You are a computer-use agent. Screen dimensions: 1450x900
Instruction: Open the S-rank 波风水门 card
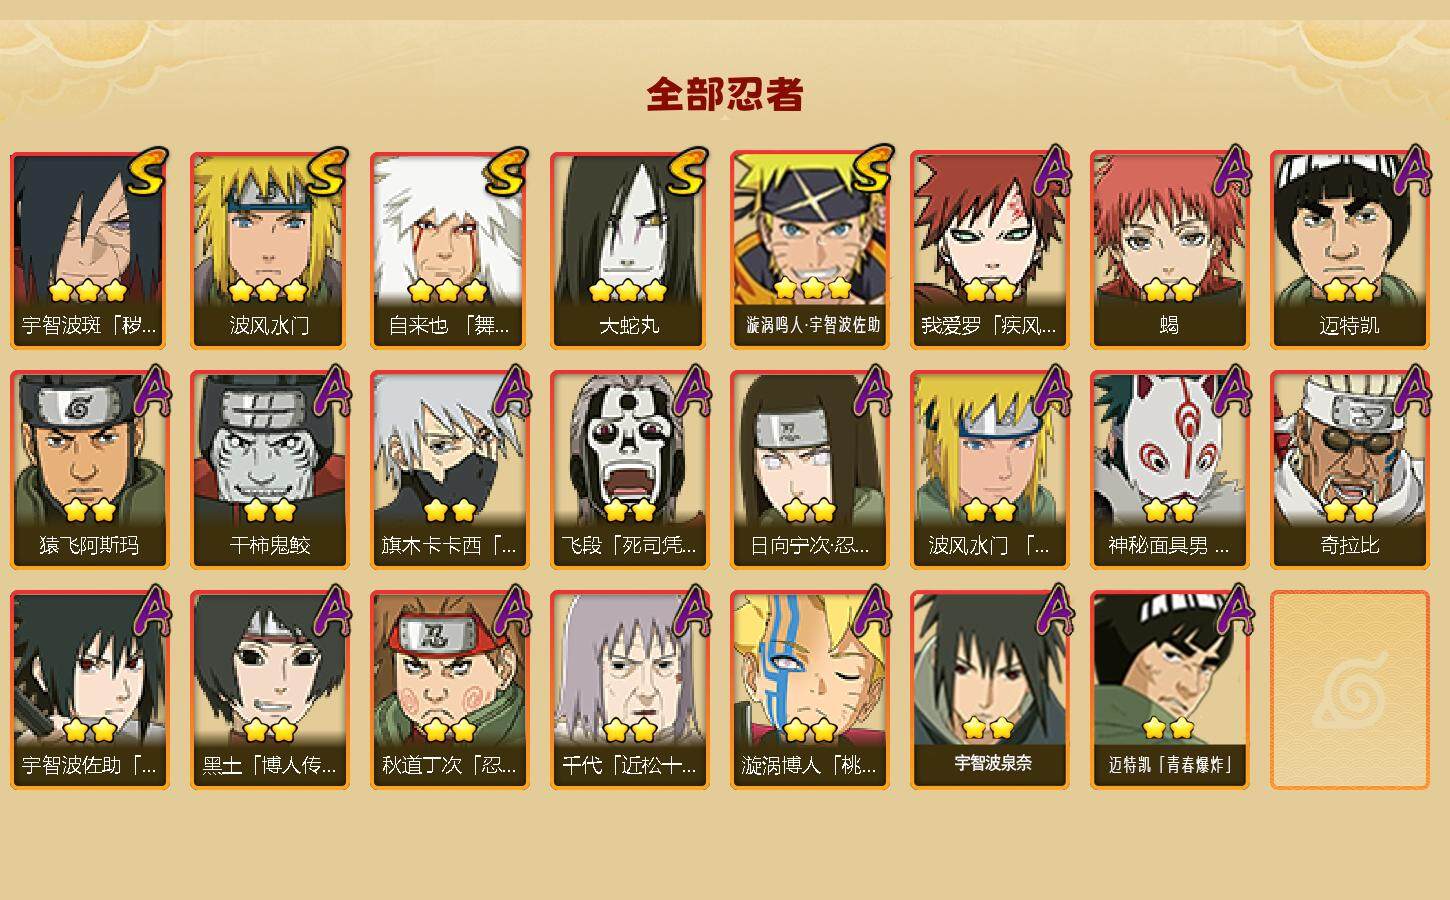270,250
